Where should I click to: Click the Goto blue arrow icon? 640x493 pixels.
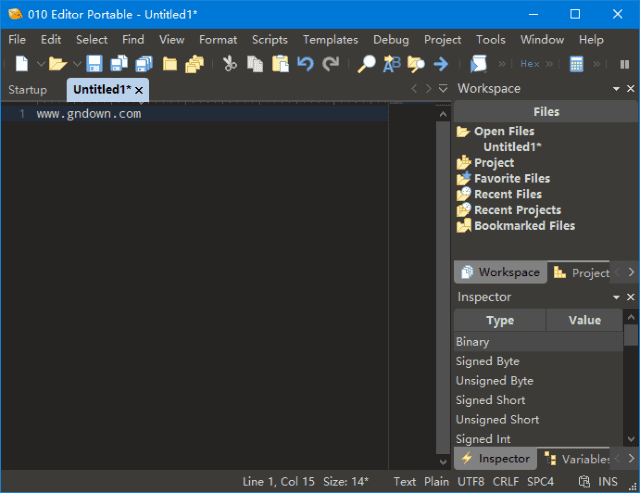tap(440, 64)
